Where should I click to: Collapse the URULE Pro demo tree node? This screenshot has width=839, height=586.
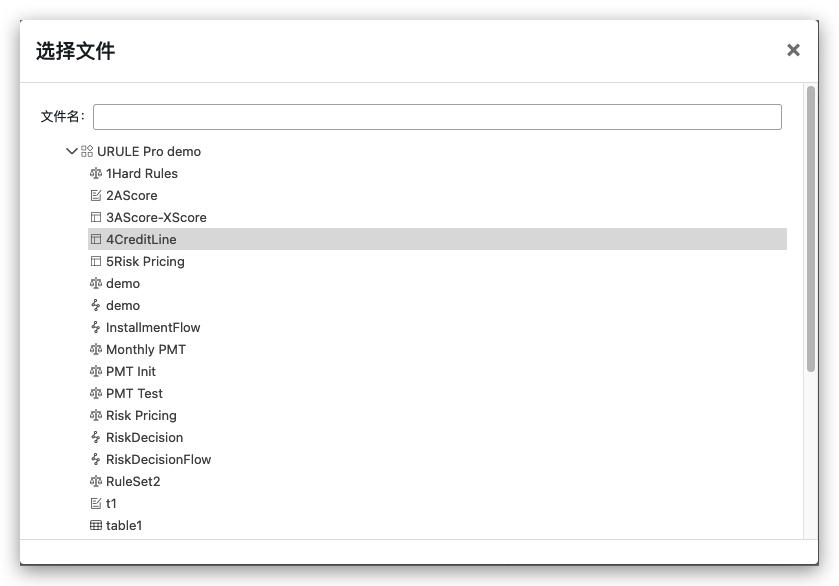click(71, 152)
